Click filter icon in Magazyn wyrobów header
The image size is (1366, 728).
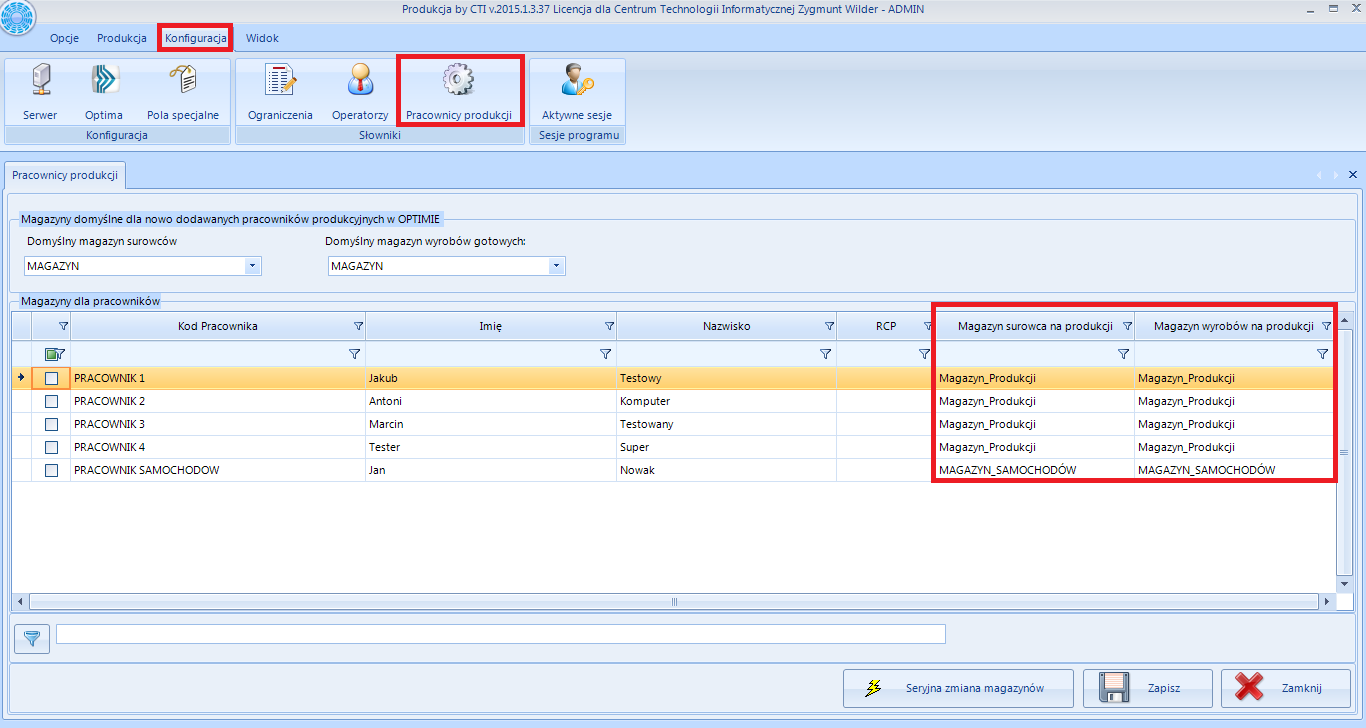(x=1327, y=326)
